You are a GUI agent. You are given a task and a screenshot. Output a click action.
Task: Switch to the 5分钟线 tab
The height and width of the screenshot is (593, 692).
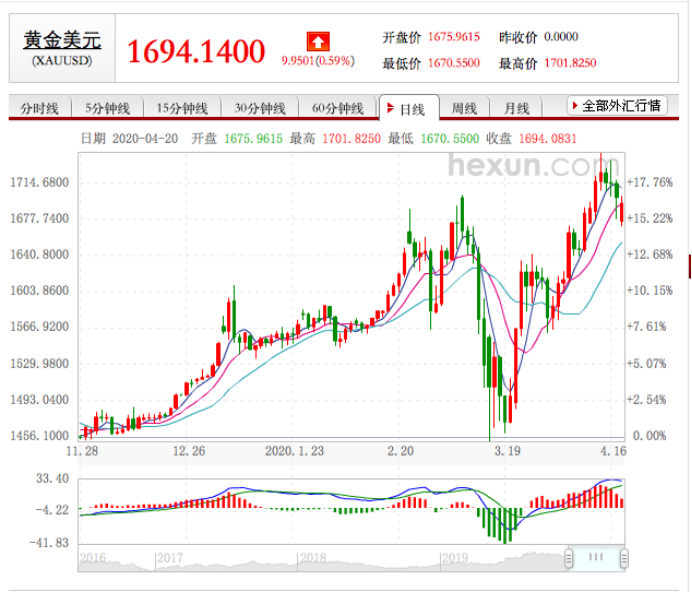click(107, 108)
